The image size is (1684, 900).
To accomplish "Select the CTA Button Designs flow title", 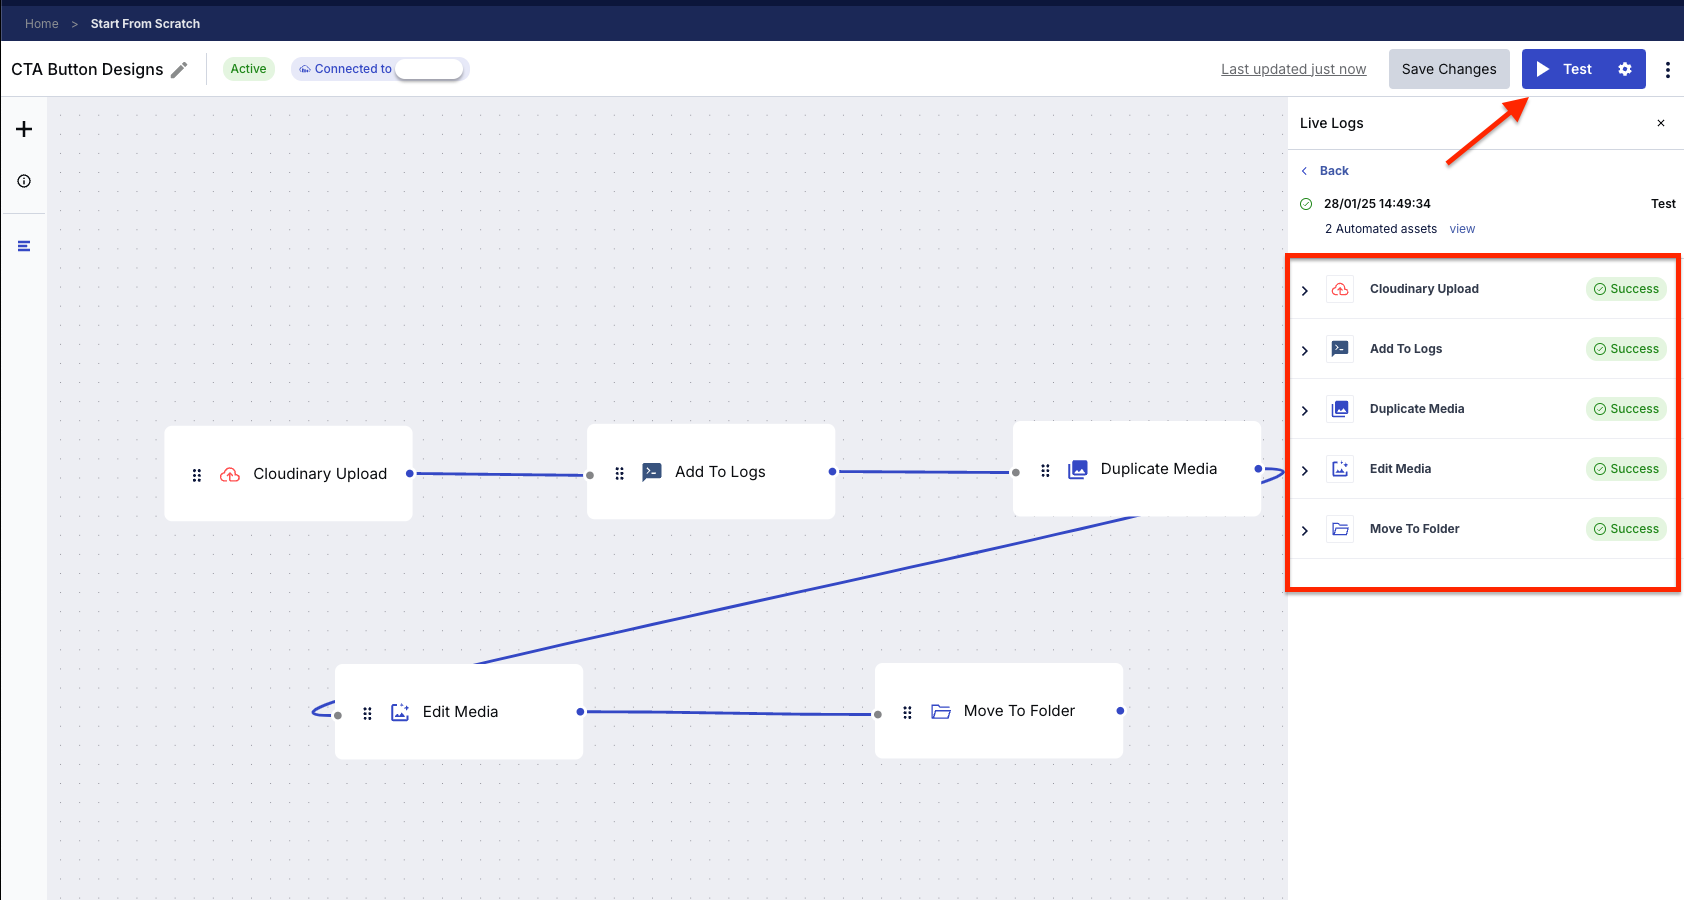I will pos(87,69).
